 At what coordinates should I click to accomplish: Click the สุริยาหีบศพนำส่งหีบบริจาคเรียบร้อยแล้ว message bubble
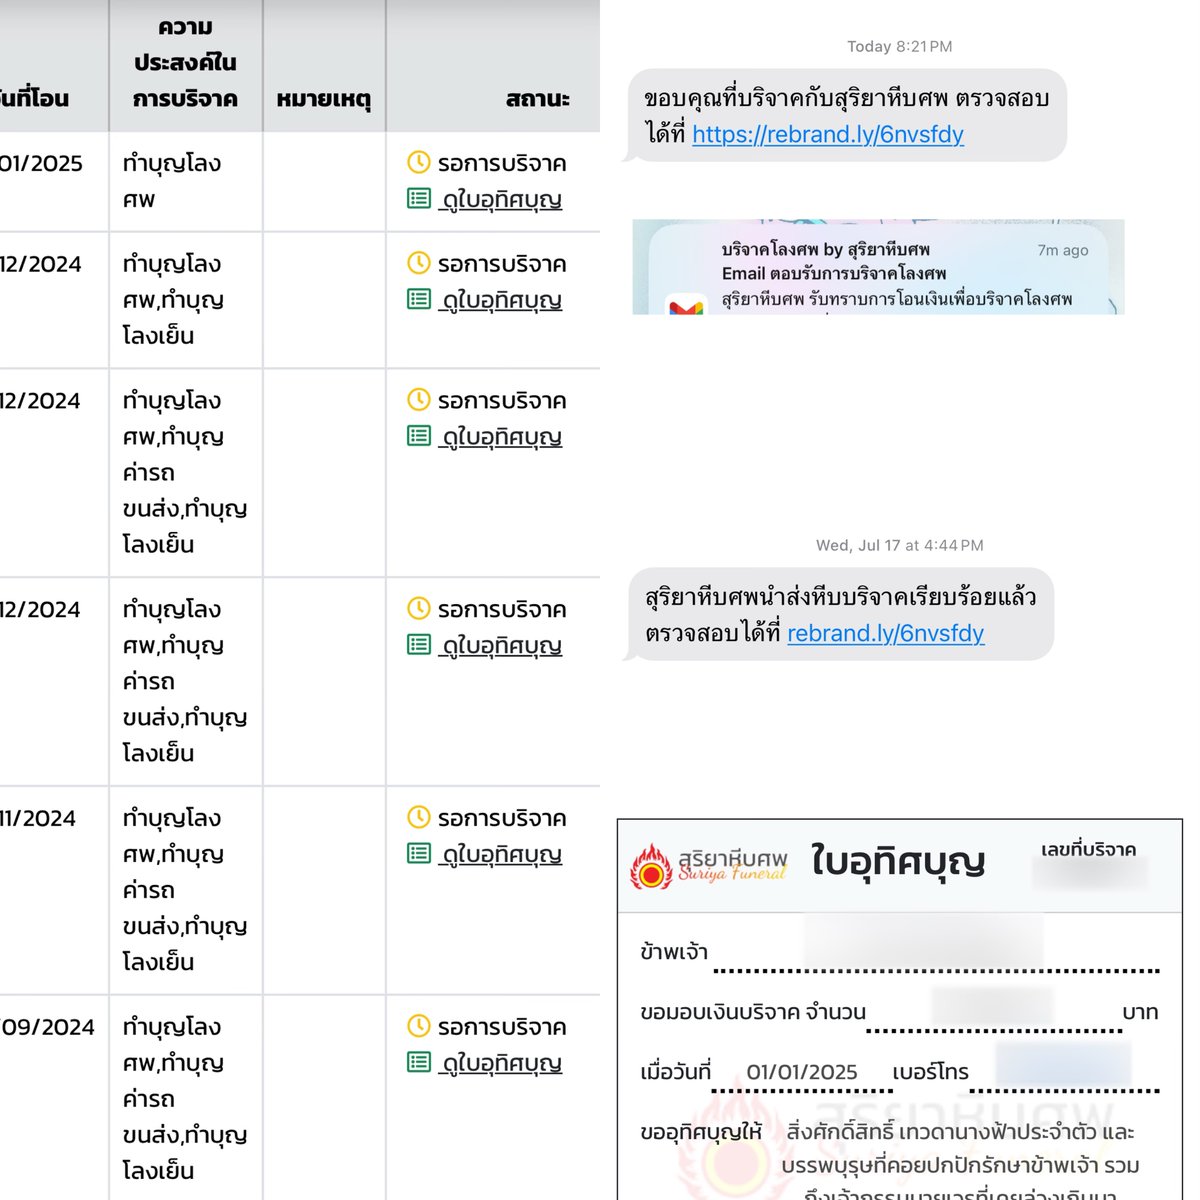pyautogui.click(x=839, y=614)
